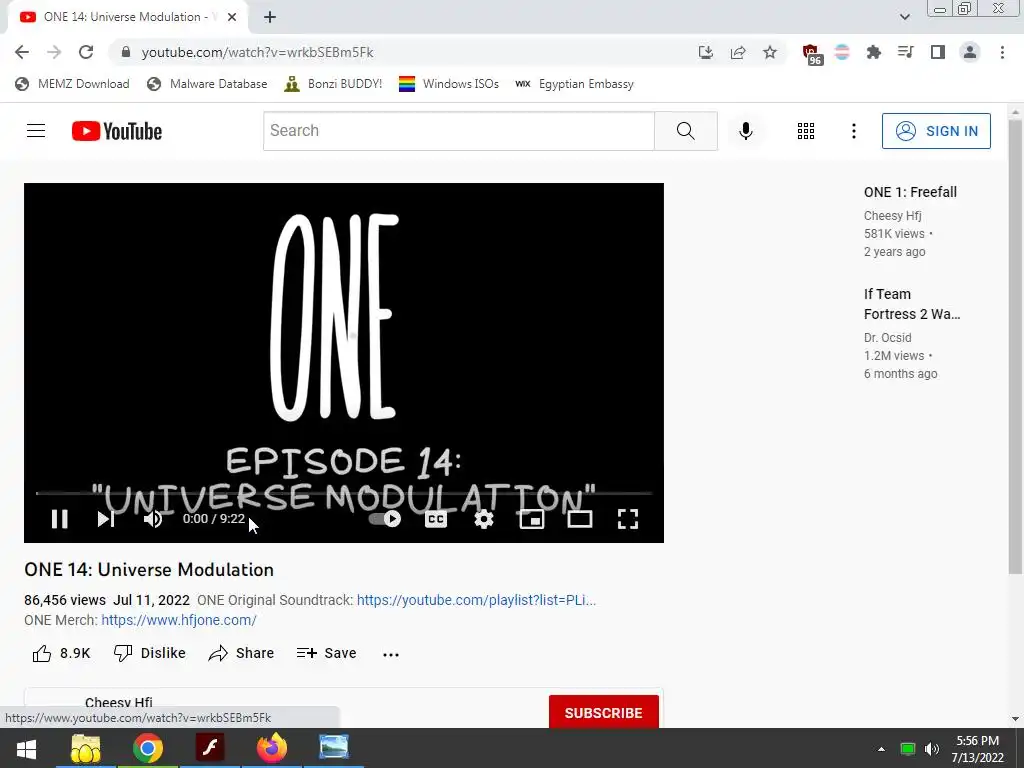Click the install/download page icon in address bar
1024x768 pixels.
(x=705, y=52)
